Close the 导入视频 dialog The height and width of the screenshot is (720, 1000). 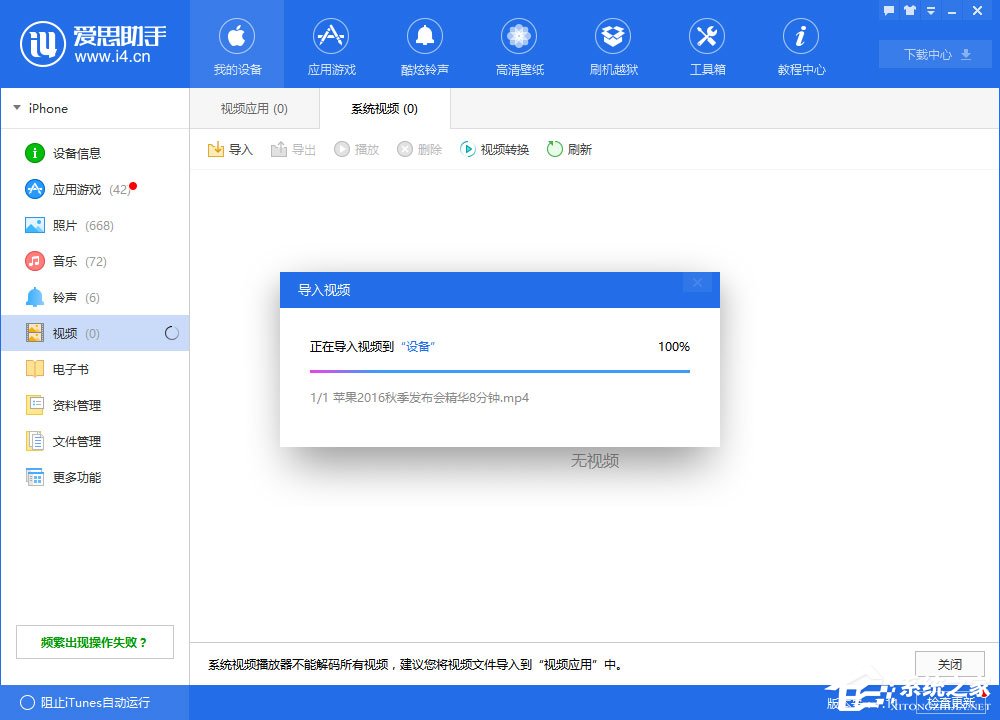coord(697,283)
